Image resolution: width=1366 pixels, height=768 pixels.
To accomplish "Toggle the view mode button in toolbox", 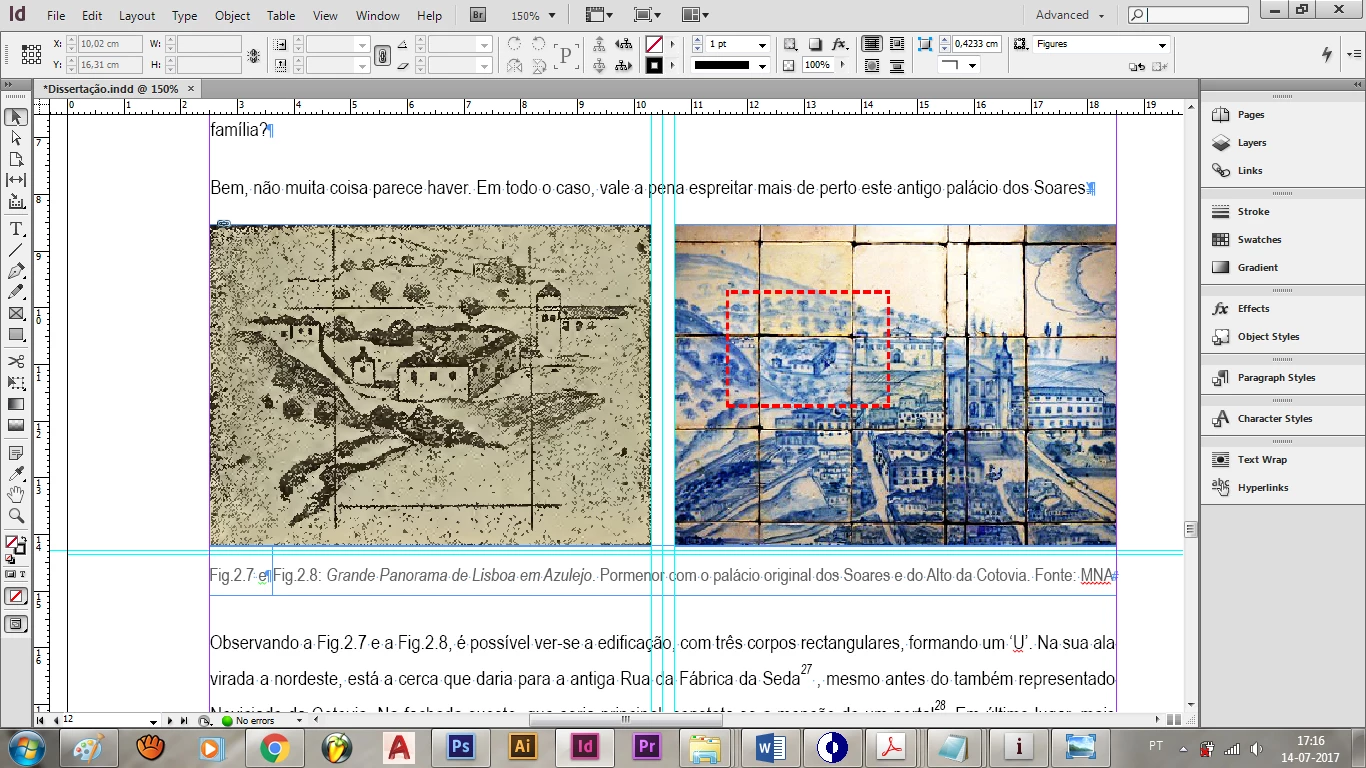I will [x=16, y=624].
